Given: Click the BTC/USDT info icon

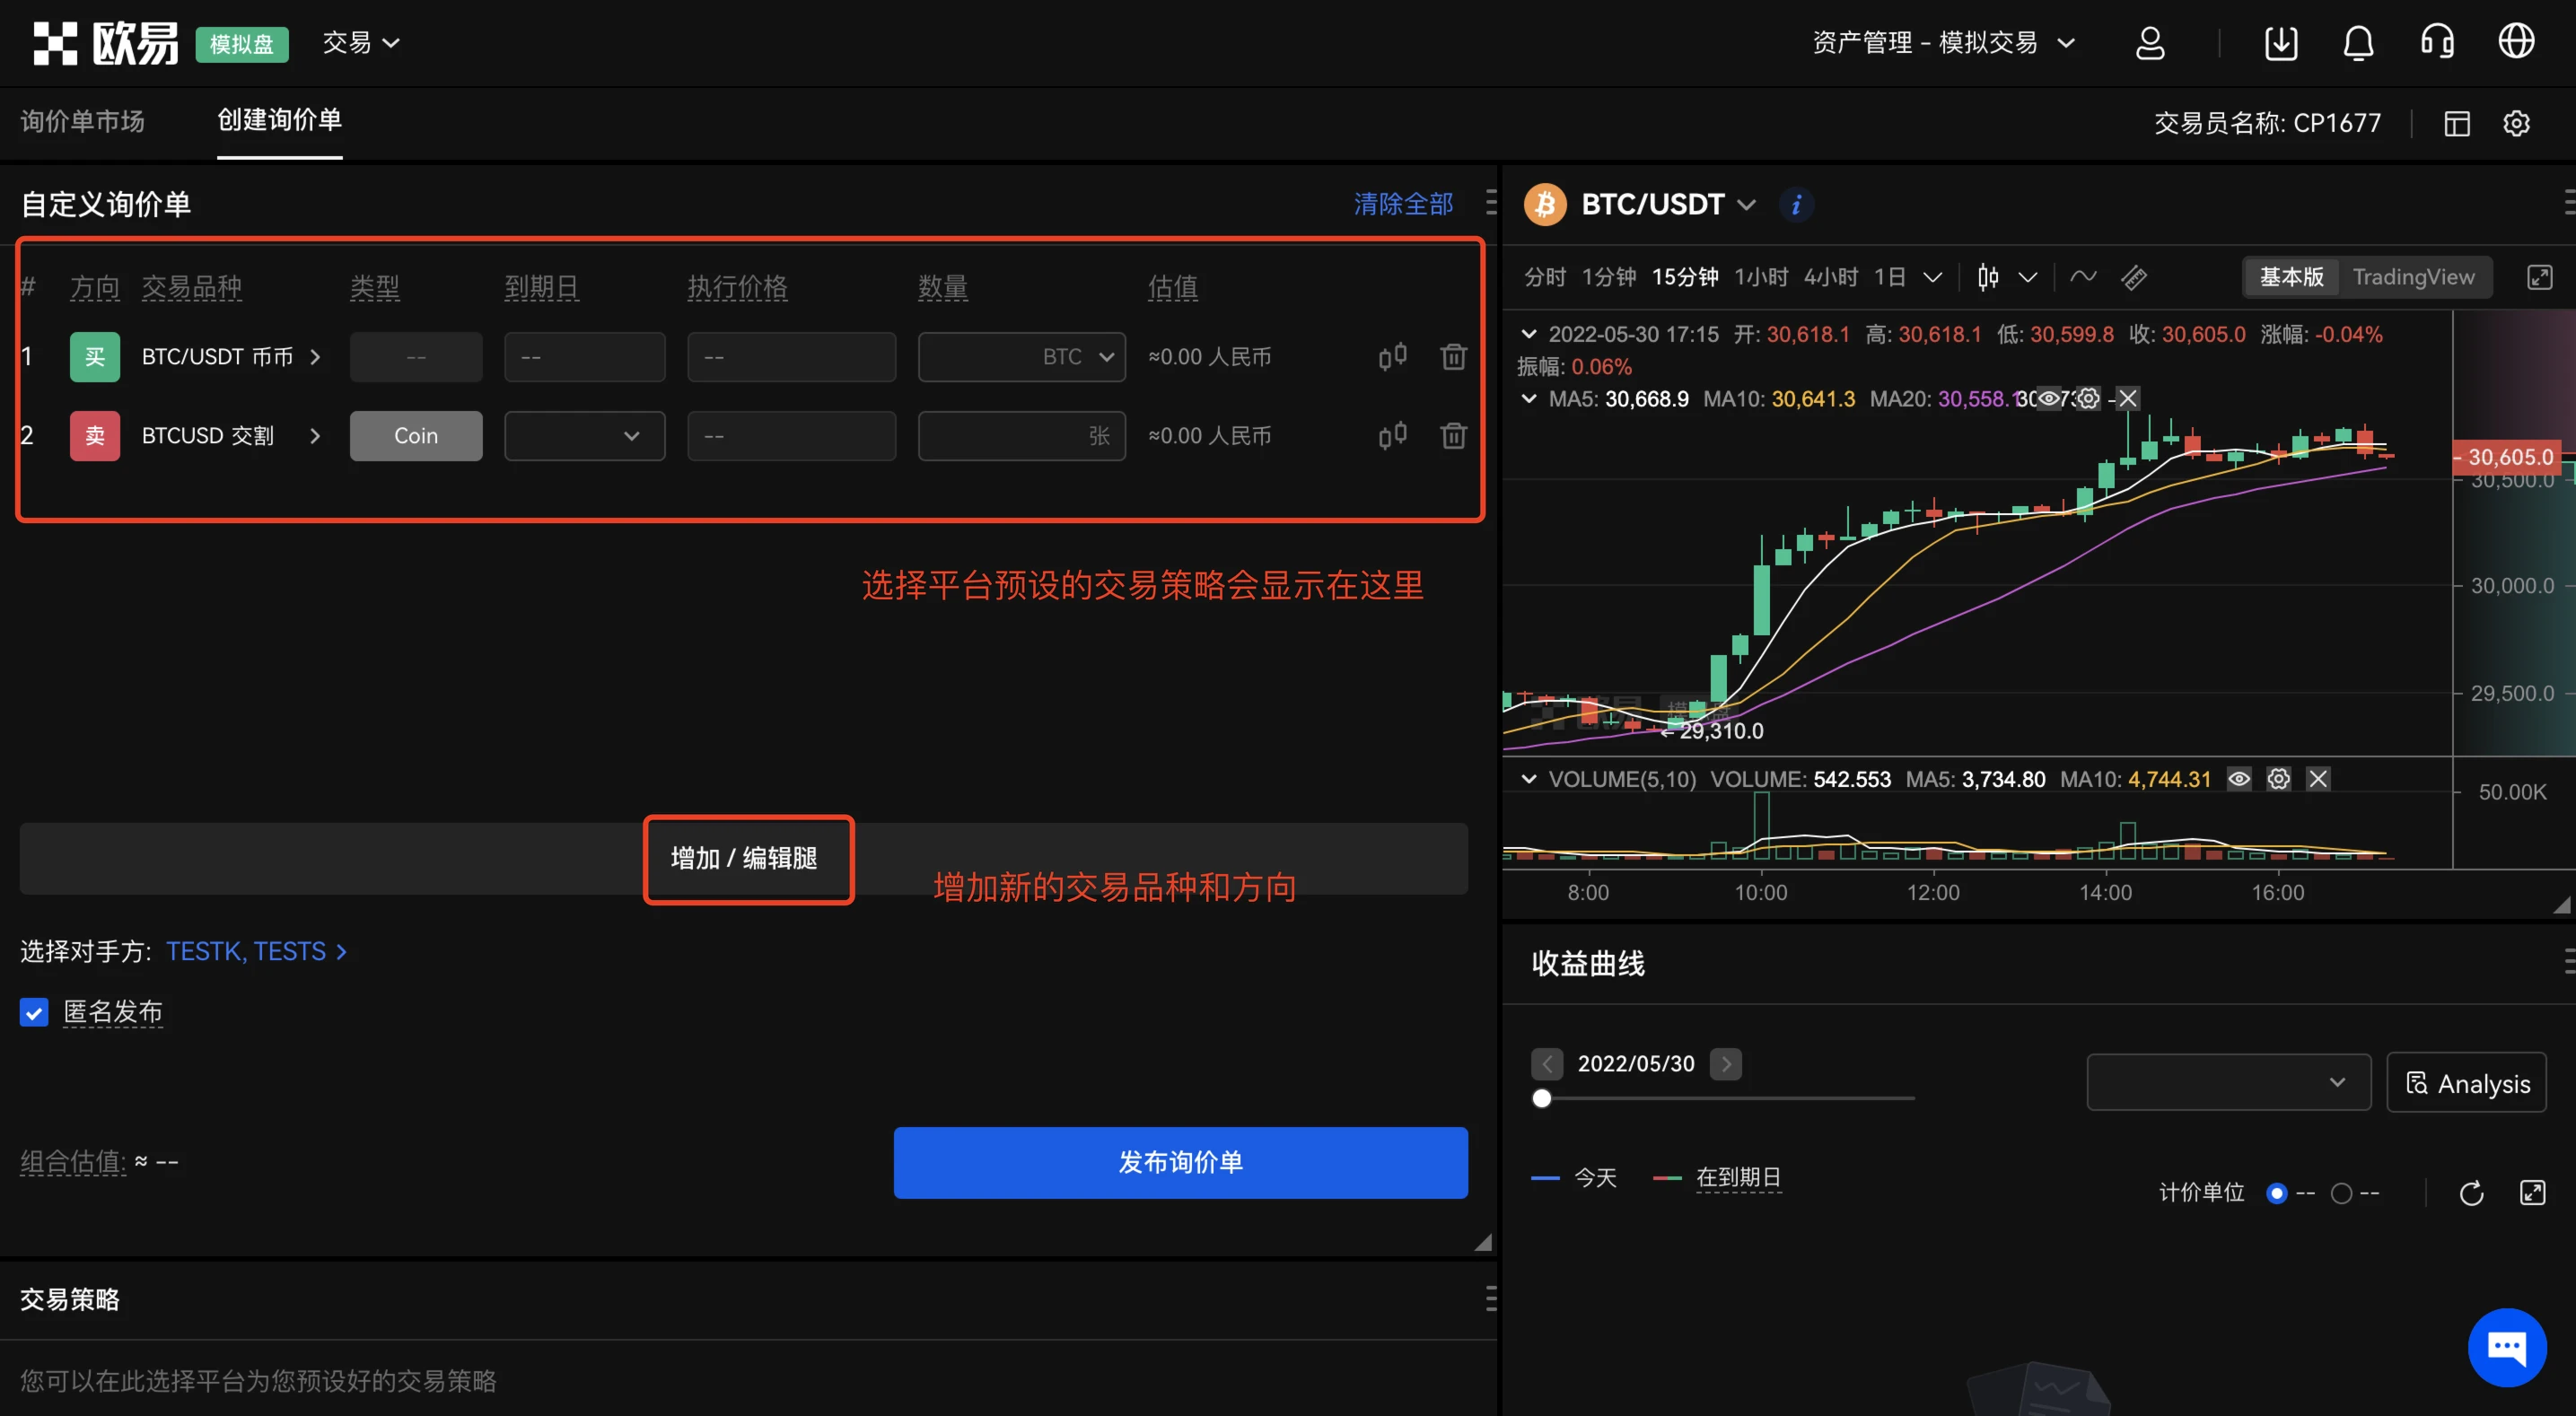Looking at the screenshot, I should [1796, 204].
